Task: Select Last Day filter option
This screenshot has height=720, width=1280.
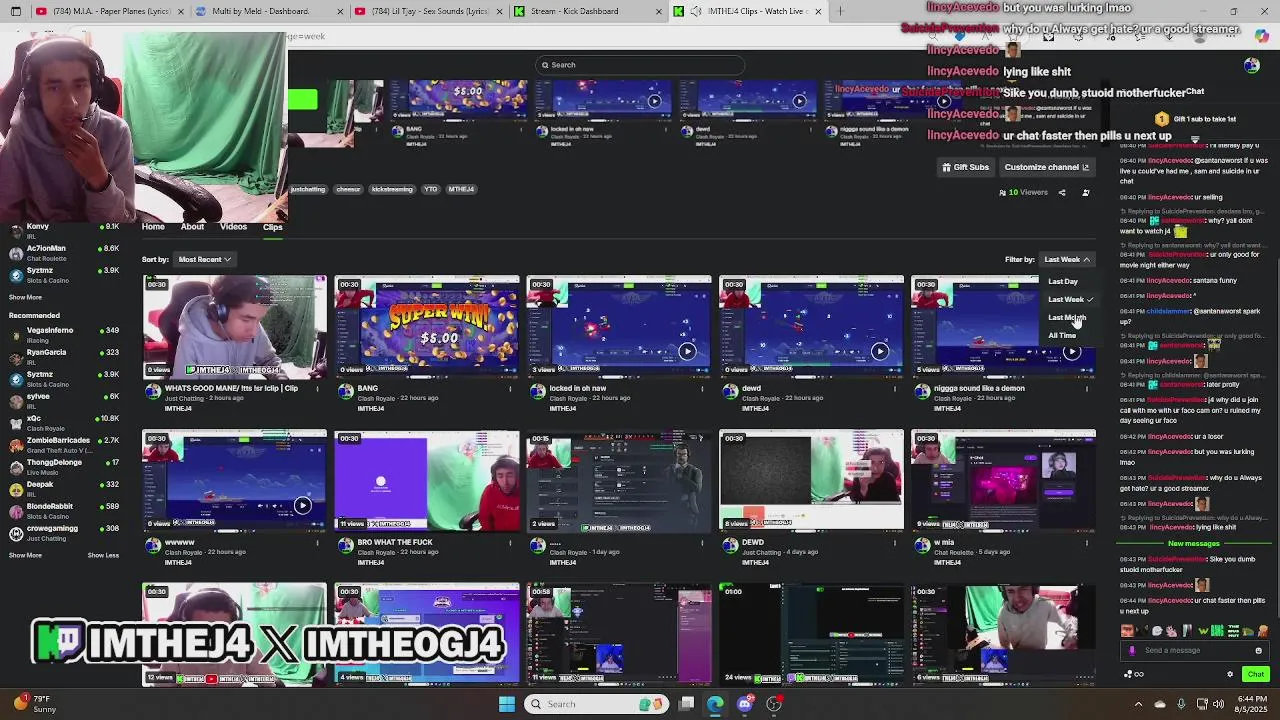Action: (1063, 282)
